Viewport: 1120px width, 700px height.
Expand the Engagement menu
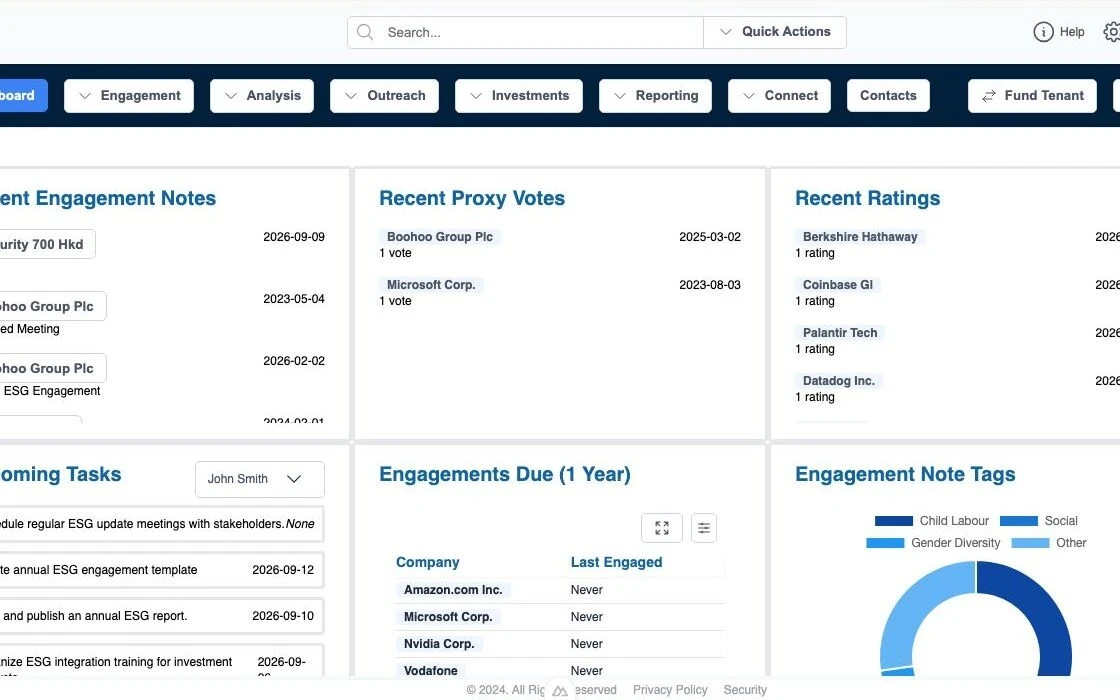point(129,96)
